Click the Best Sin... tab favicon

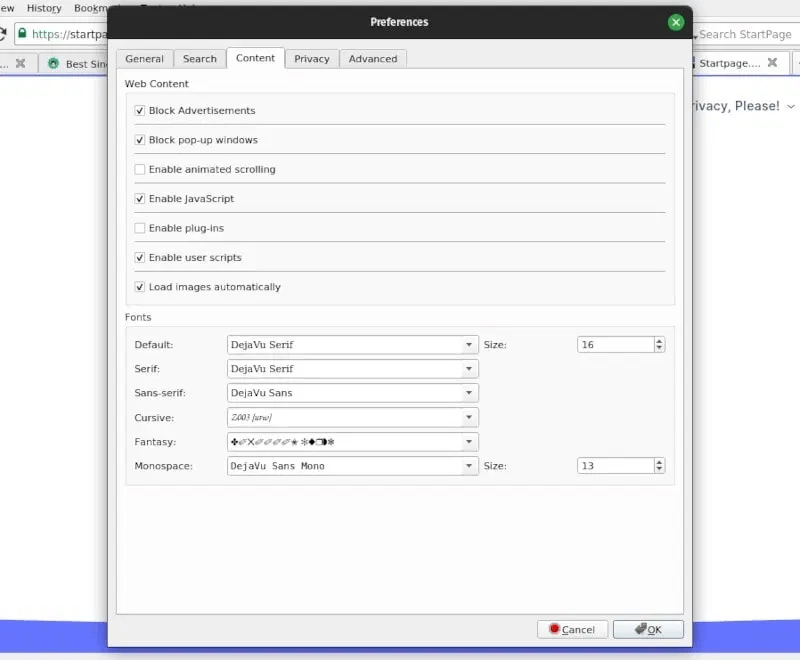[x=53, y=64]
